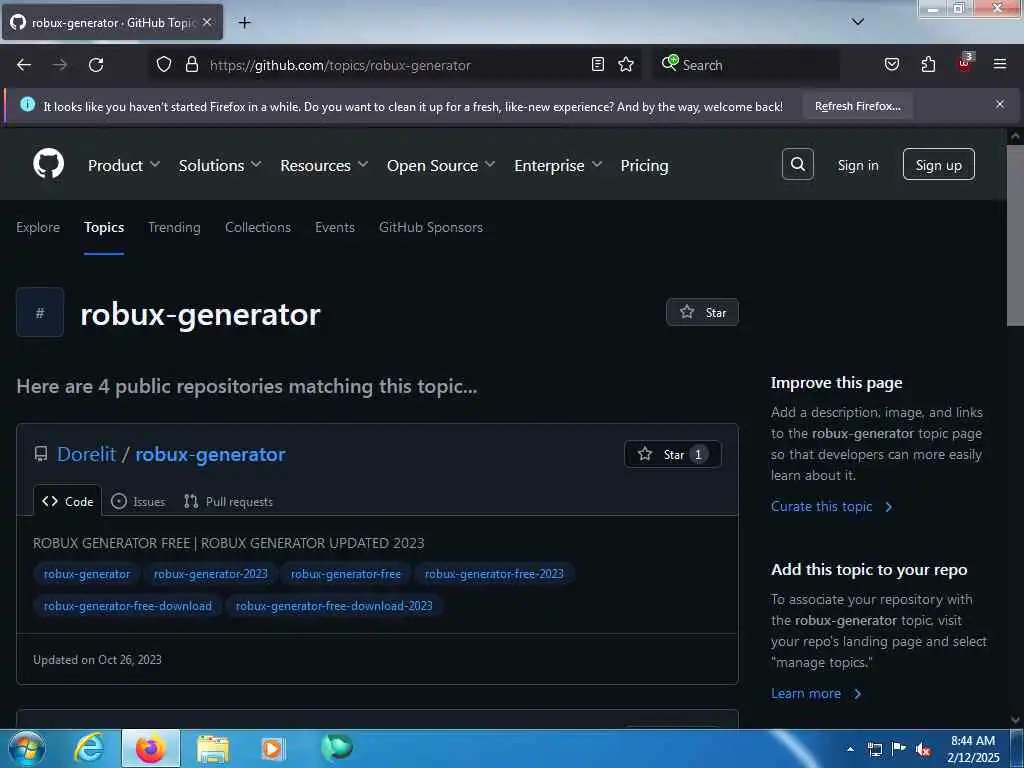The width and height of the screenshot is (1024, 768).
Task: Focus the Firefox address bar URL
Action: (340, 65)
